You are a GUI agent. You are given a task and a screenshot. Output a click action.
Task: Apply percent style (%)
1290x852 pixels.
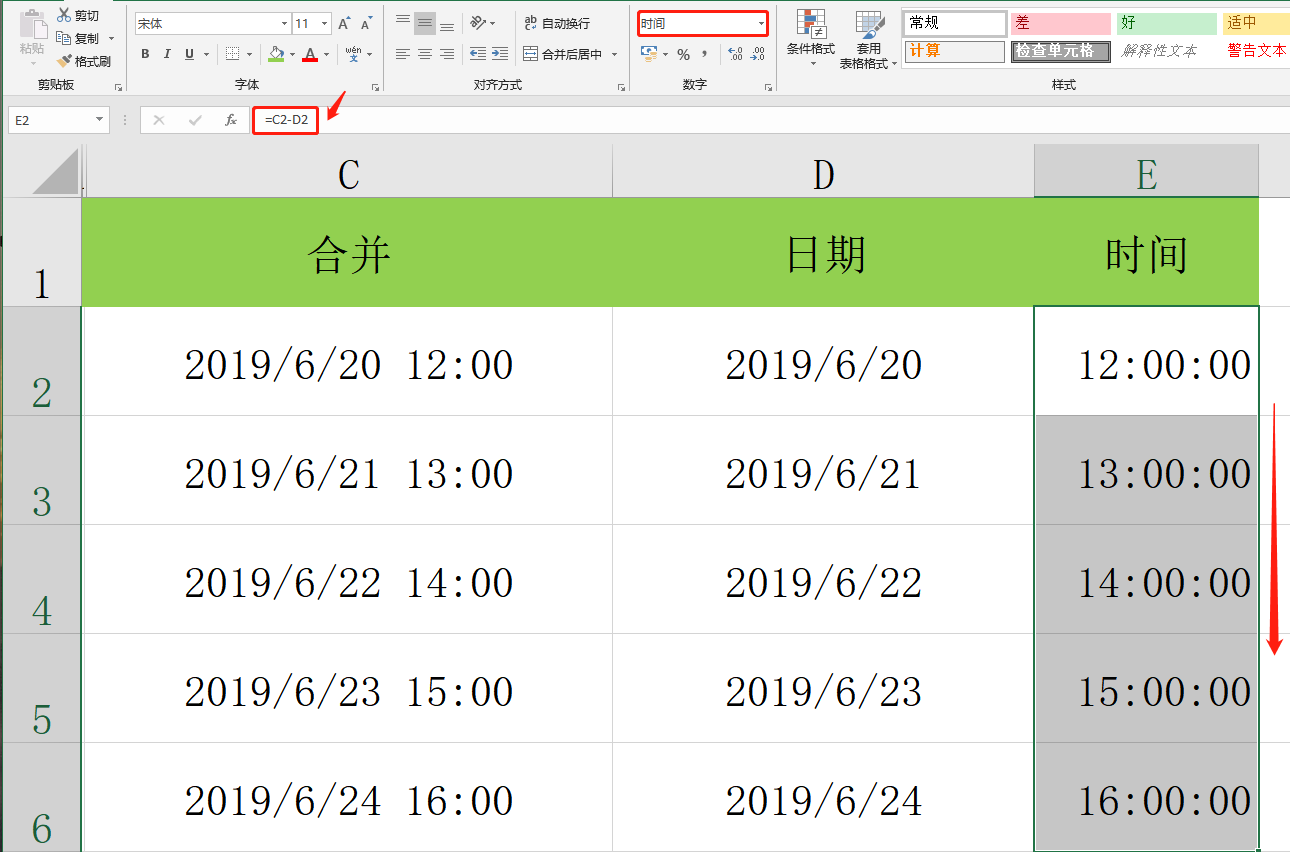coord(683,54)
